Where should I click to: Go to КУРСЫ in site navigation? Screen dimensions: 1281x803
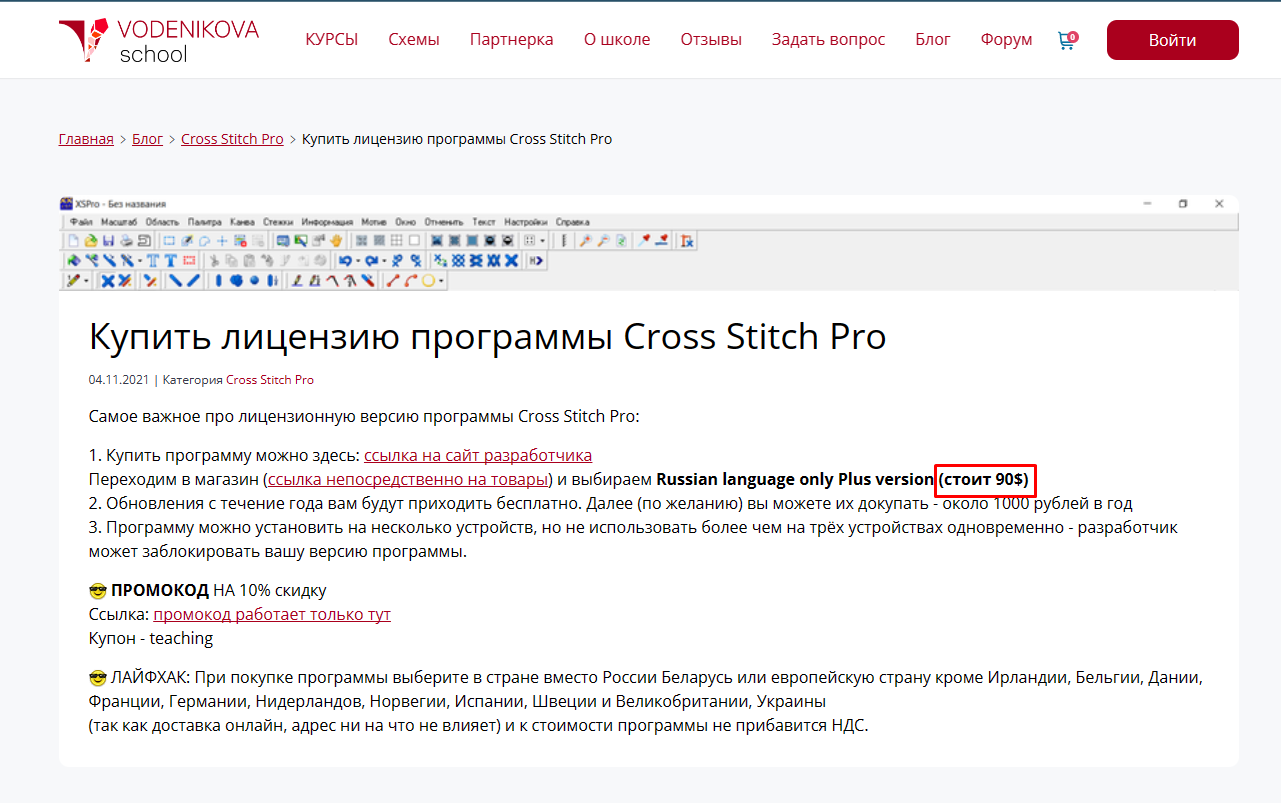click(331, 40)
